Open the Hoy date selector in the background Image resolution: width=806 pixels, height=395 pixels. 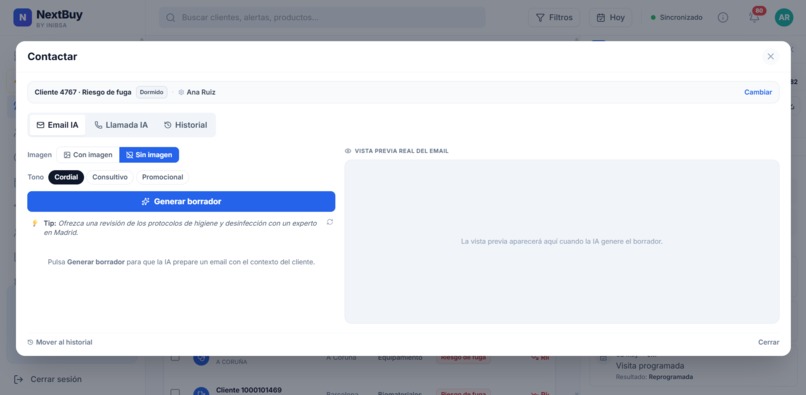[610, 17]
